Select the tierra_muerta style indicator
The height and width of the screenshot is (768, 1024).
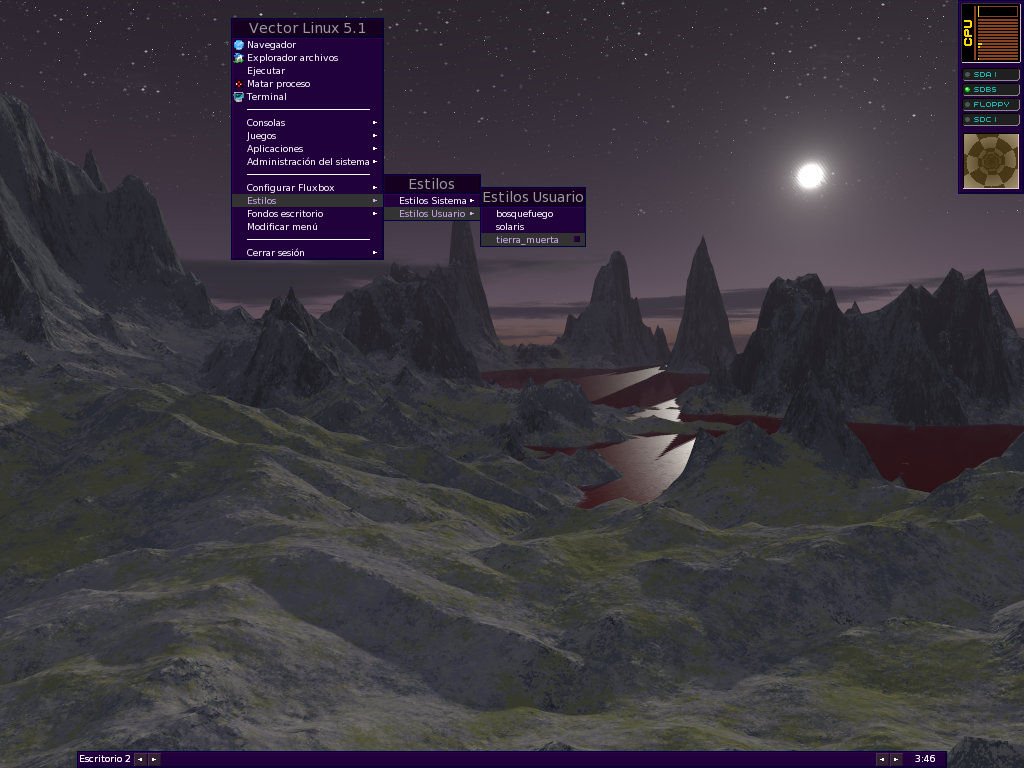click(x=577, y=240)
